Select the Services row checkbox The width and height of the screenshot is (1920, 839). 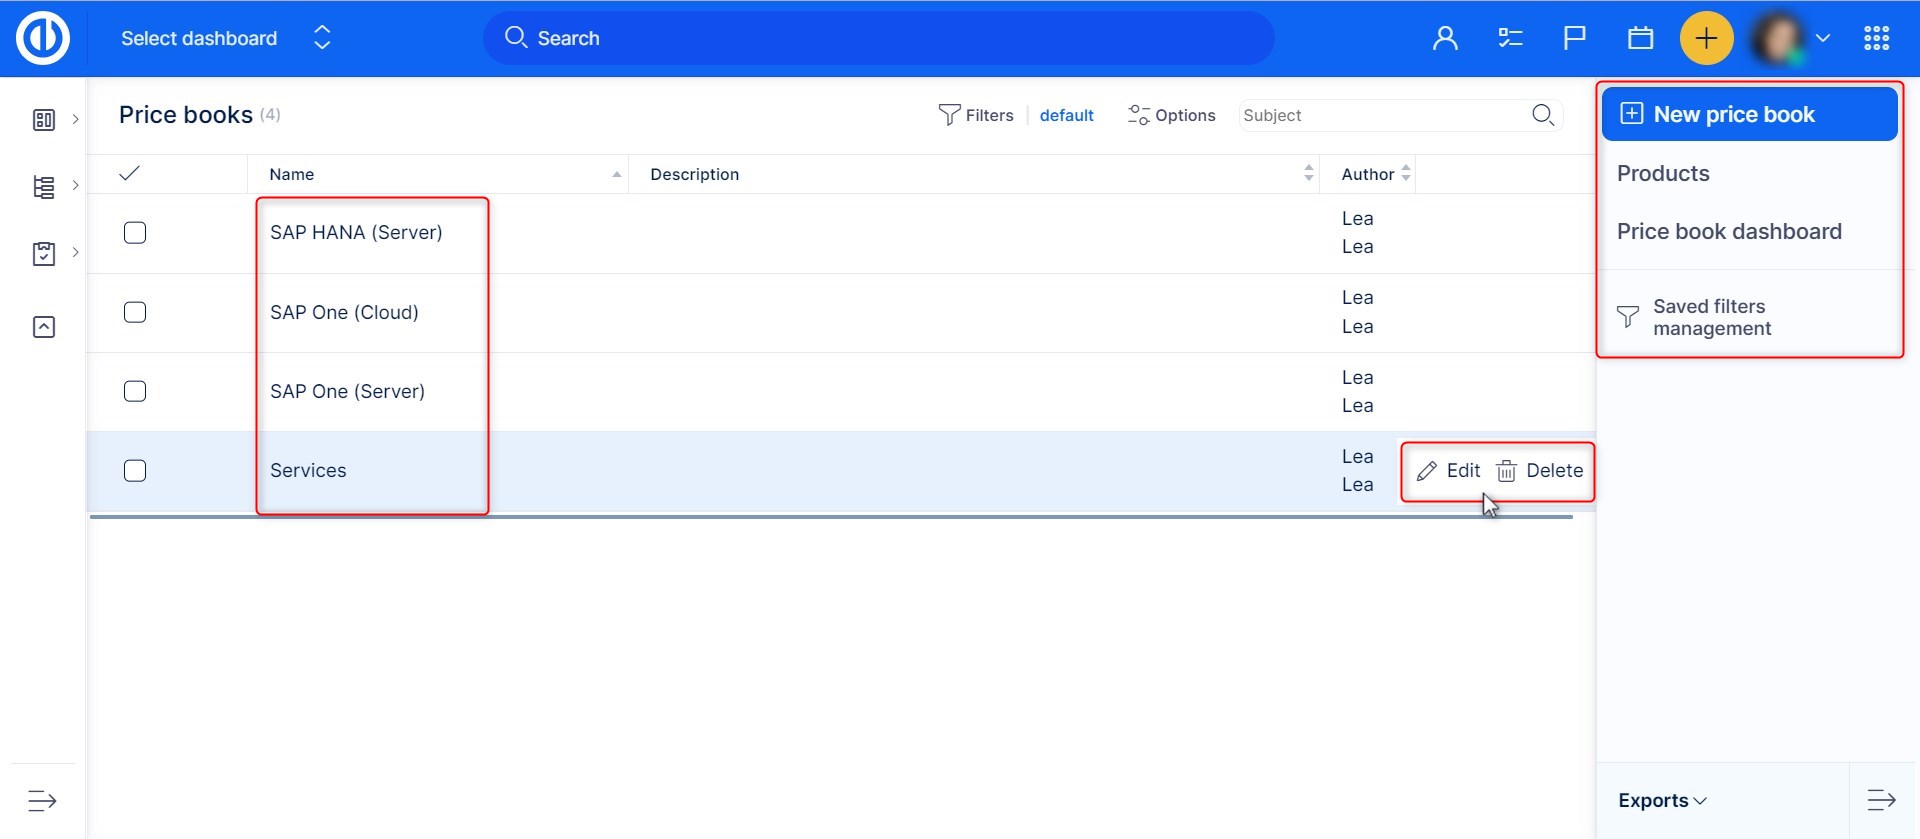coord(135,471)
